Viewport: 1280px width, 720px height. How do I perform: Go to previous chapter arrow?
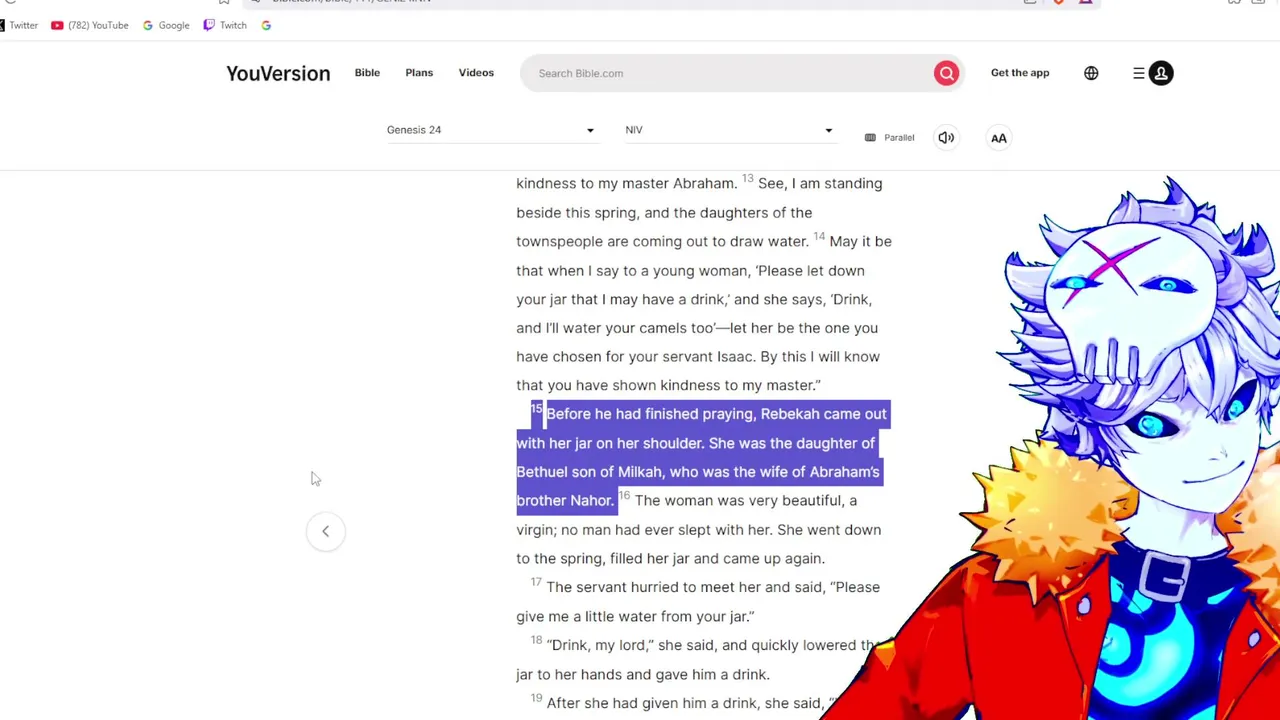point(325,531)
